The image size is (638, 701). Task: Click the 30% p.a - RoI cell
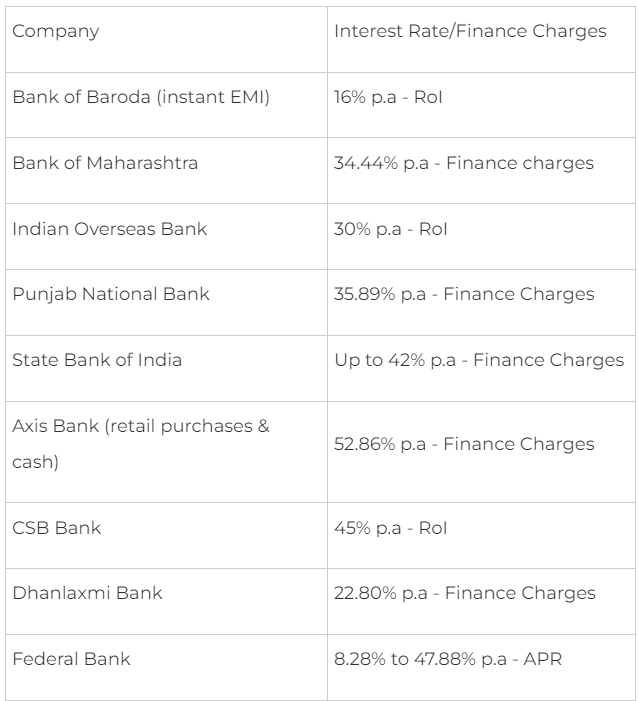point(481,236)
